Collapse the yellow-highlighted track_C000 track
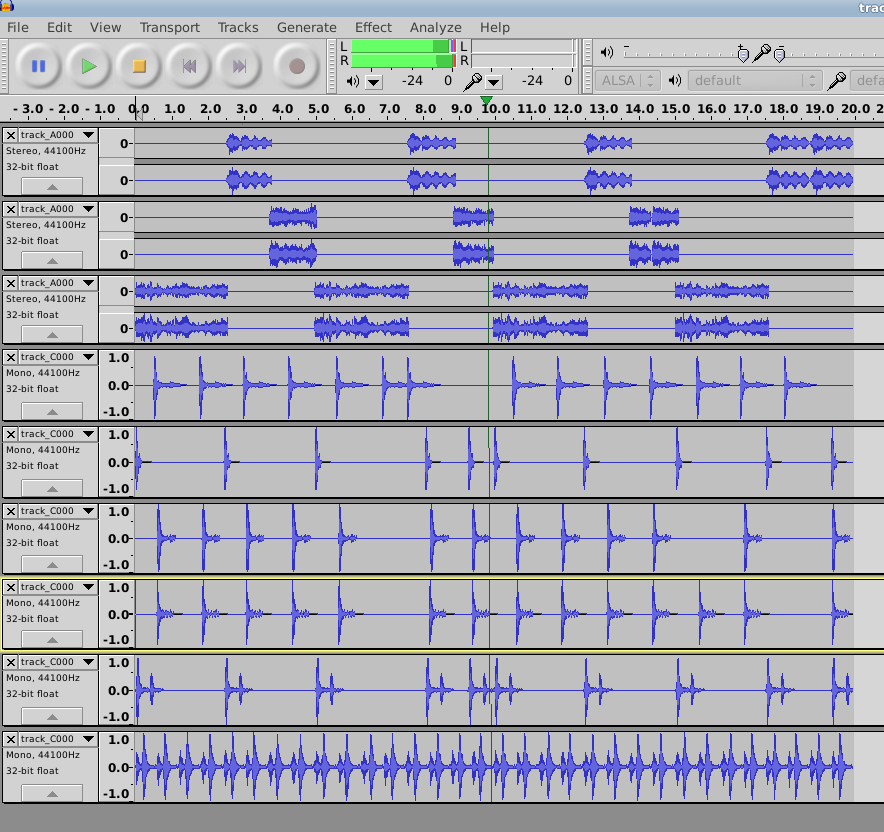This screenshot has height=832, width=884. tap(52, 639)
